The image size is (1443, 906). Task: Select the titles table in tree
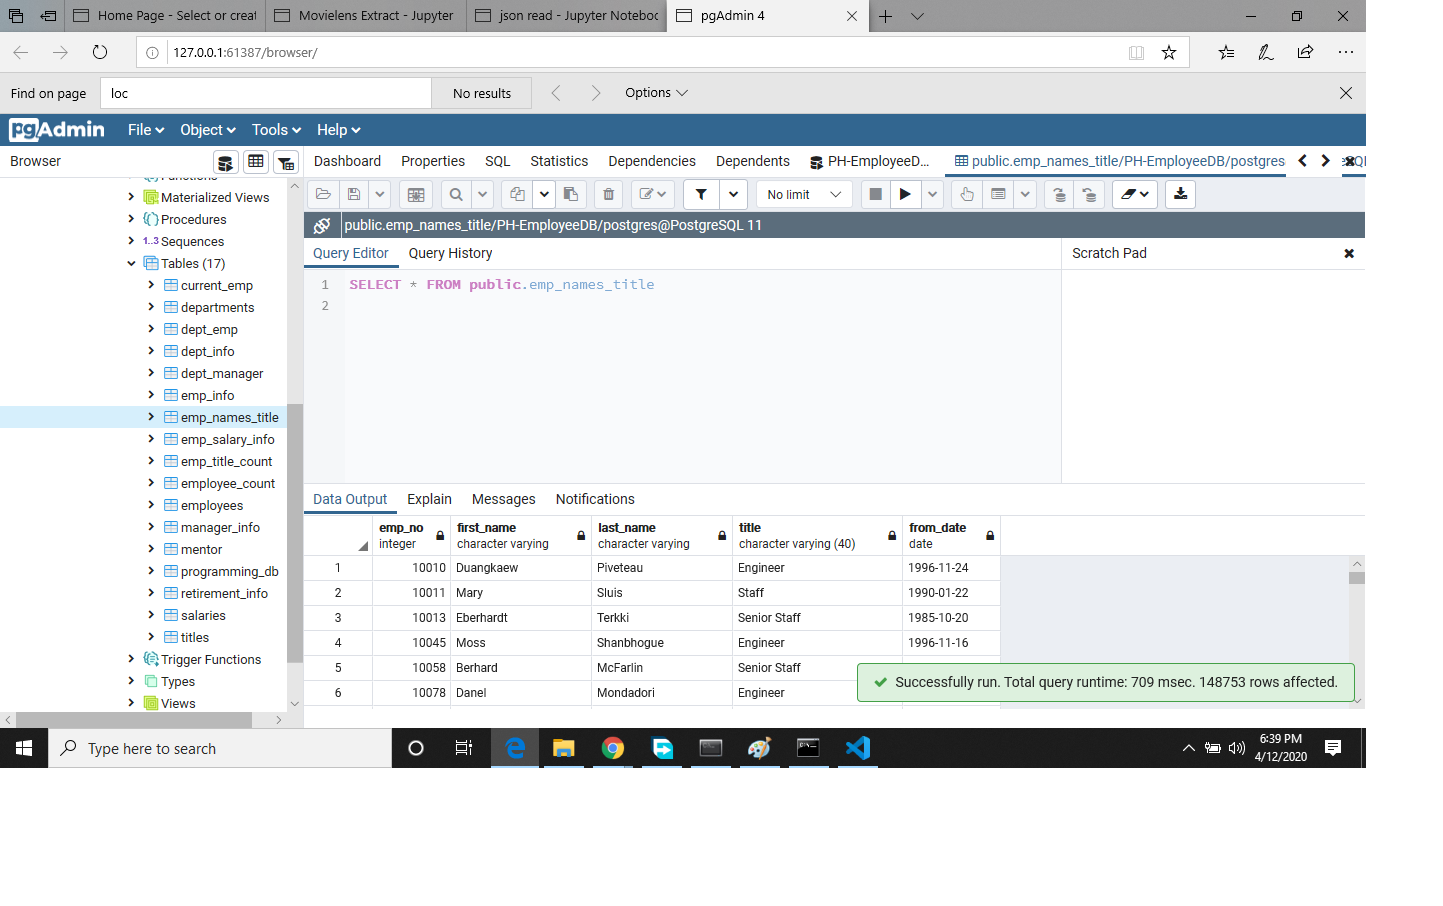pos(194,637)
